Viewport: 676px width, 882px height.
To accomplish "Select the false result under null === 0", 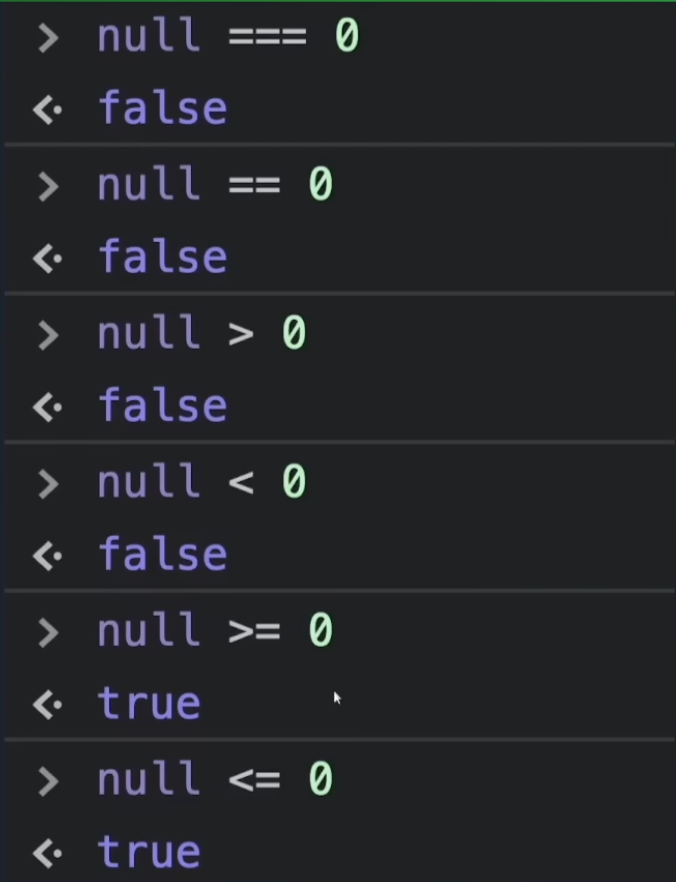I will tap(162, 108).
